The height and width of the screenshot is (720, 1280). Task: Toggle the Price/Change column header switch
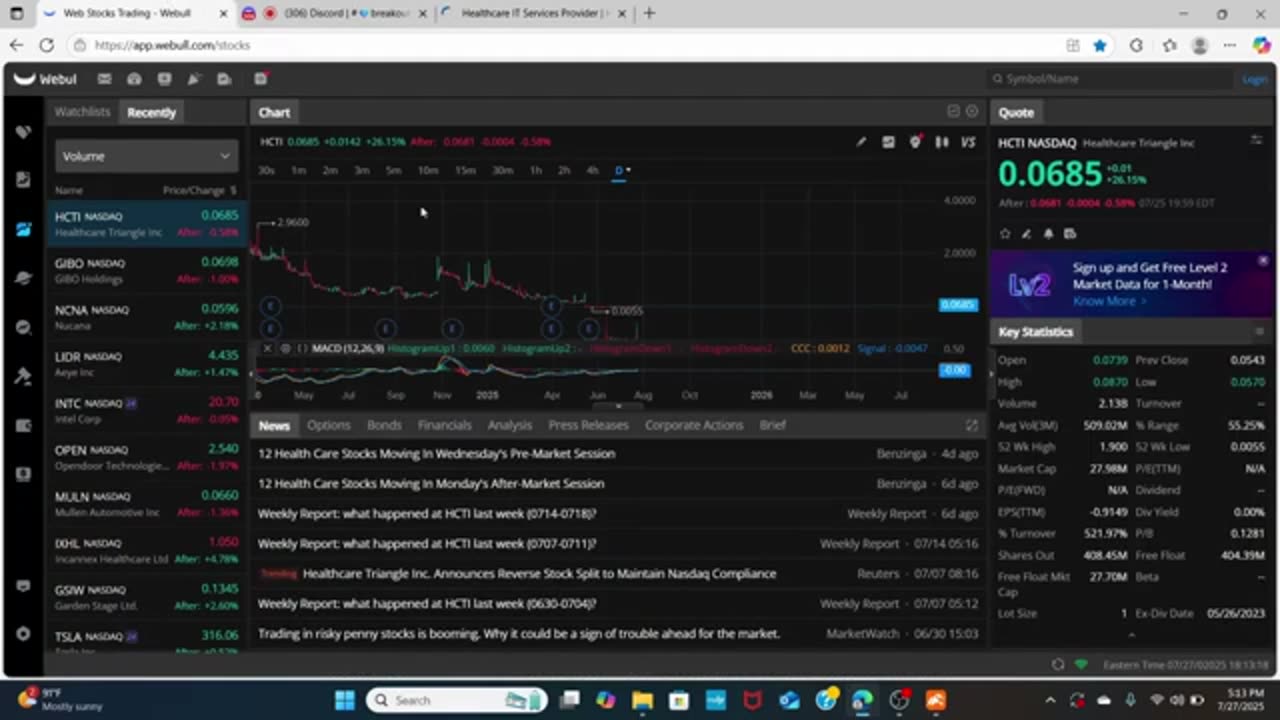coord(233,190)
